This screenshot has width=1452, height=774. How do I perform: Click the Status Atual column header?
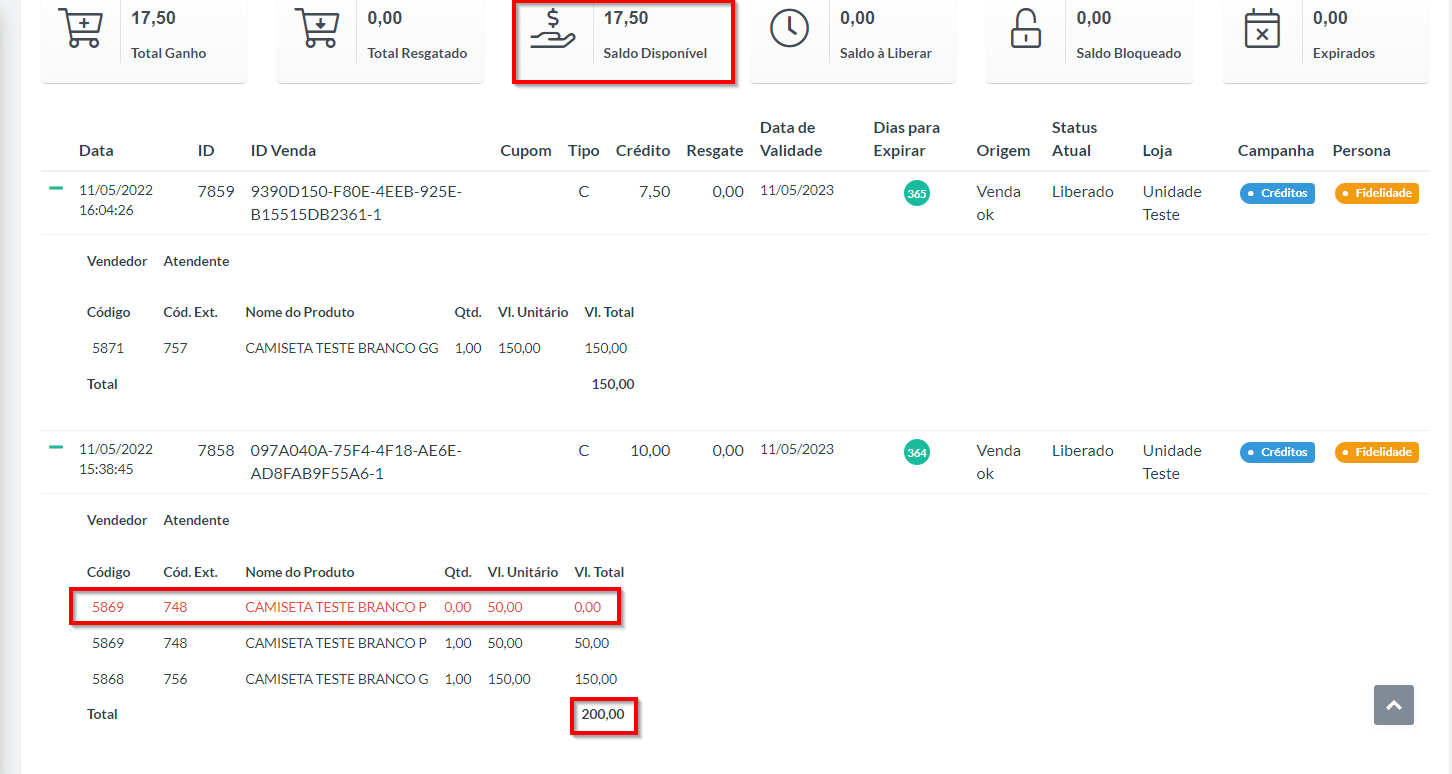1074,139
